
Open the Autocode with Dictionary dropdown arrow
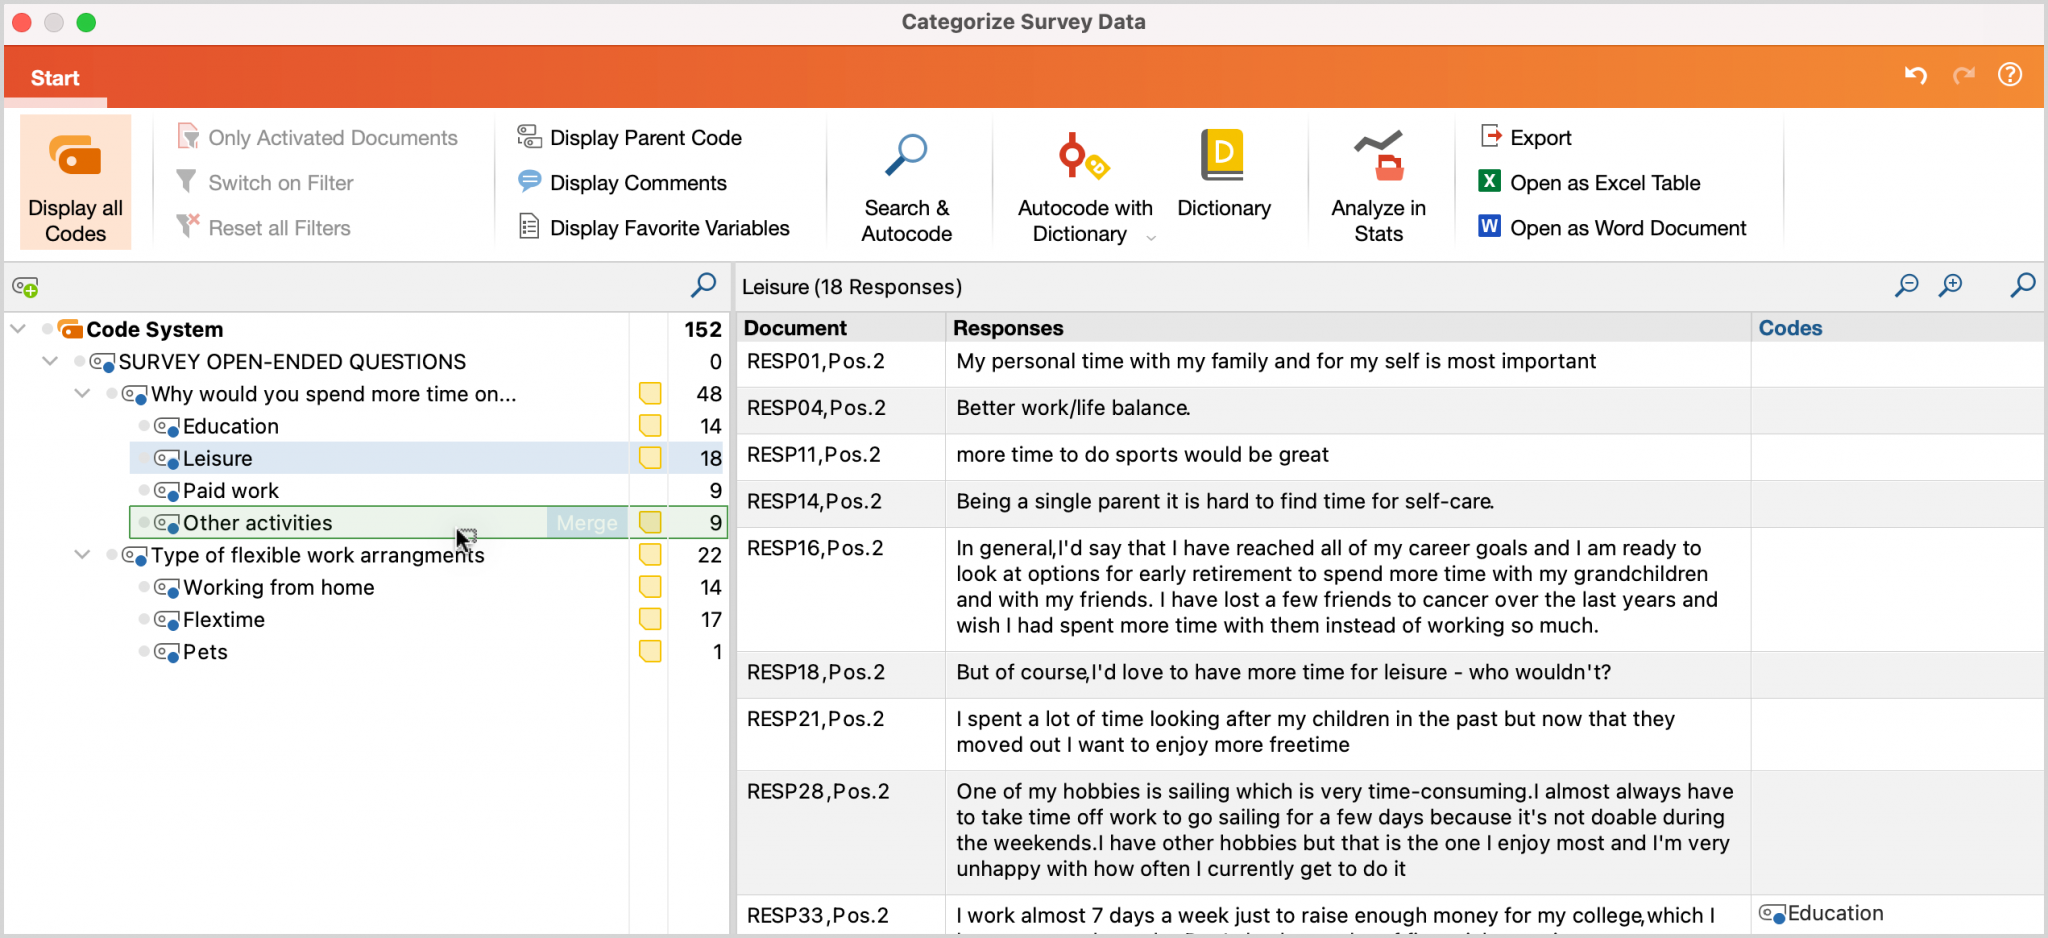click(1151, 238)
